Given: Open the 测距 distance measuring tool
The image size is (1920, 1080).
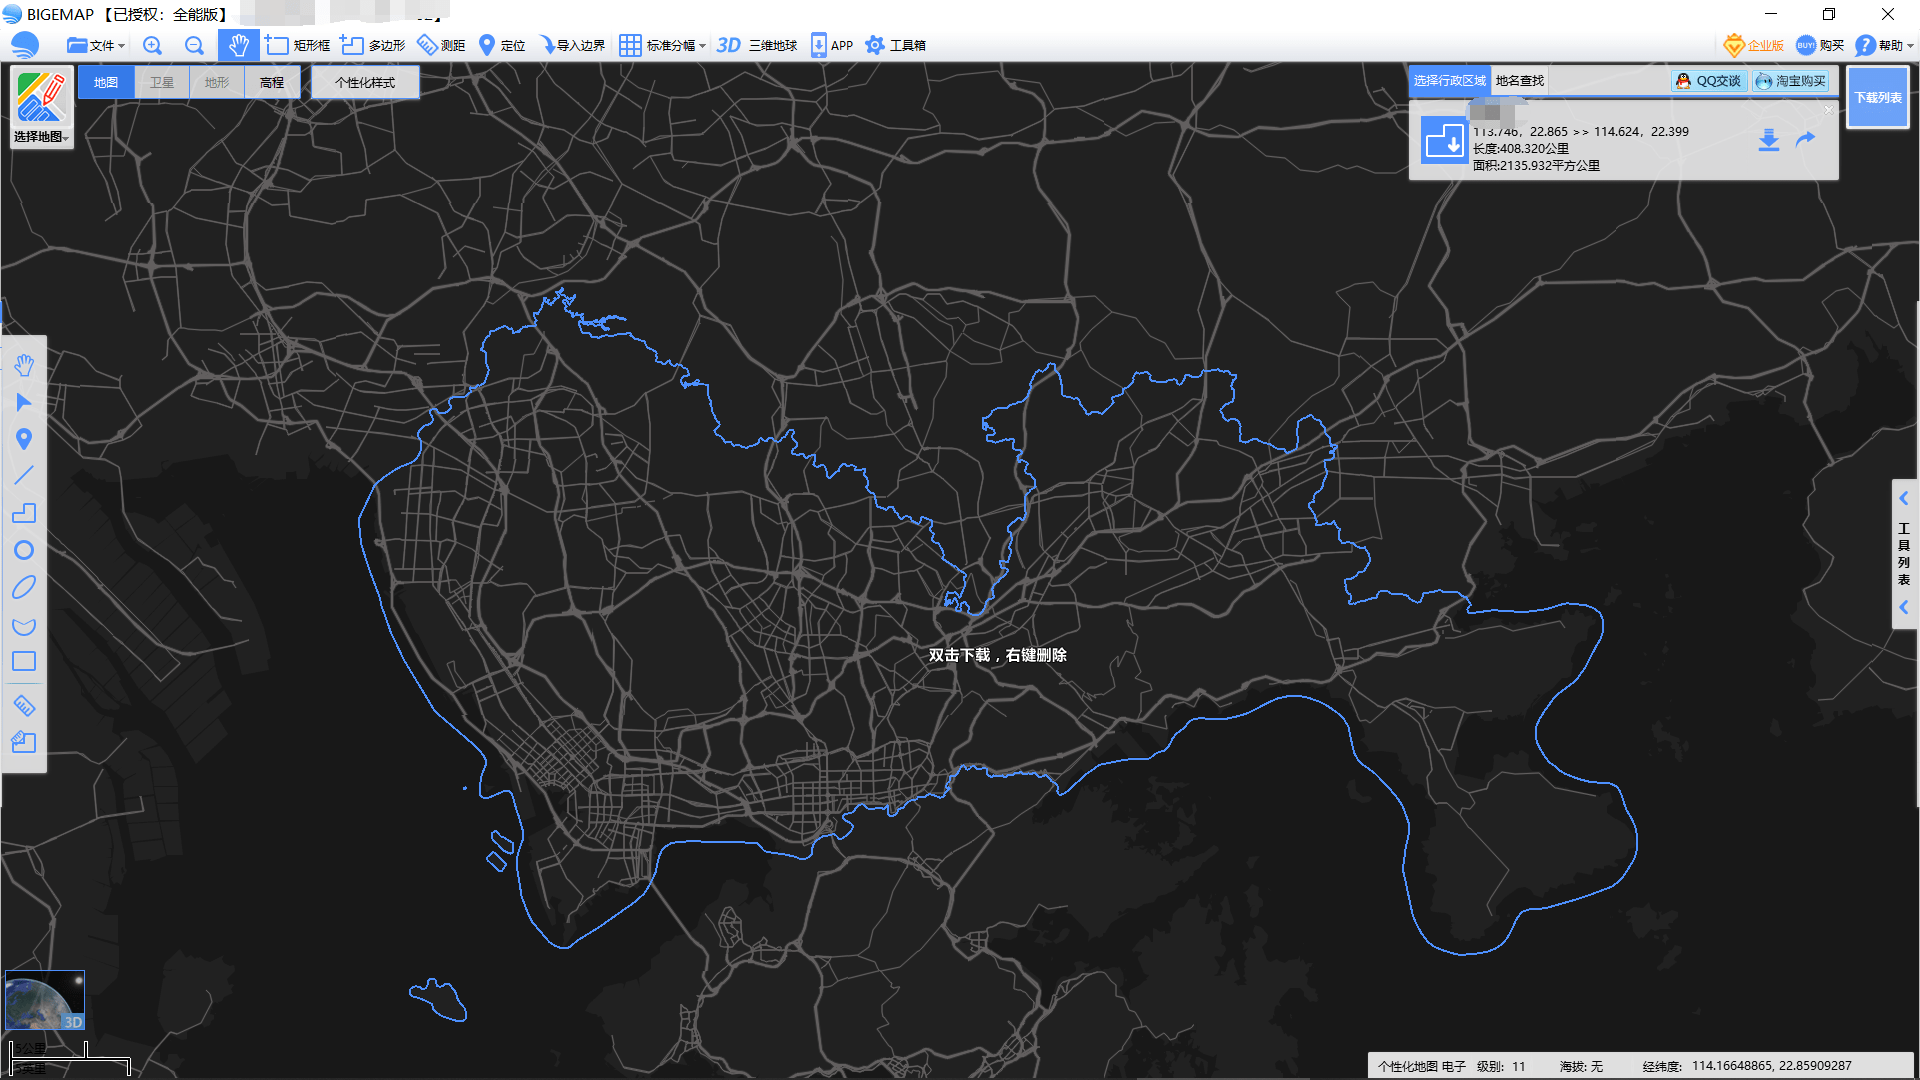Looking at the screenshot, I should click(441, 45).
